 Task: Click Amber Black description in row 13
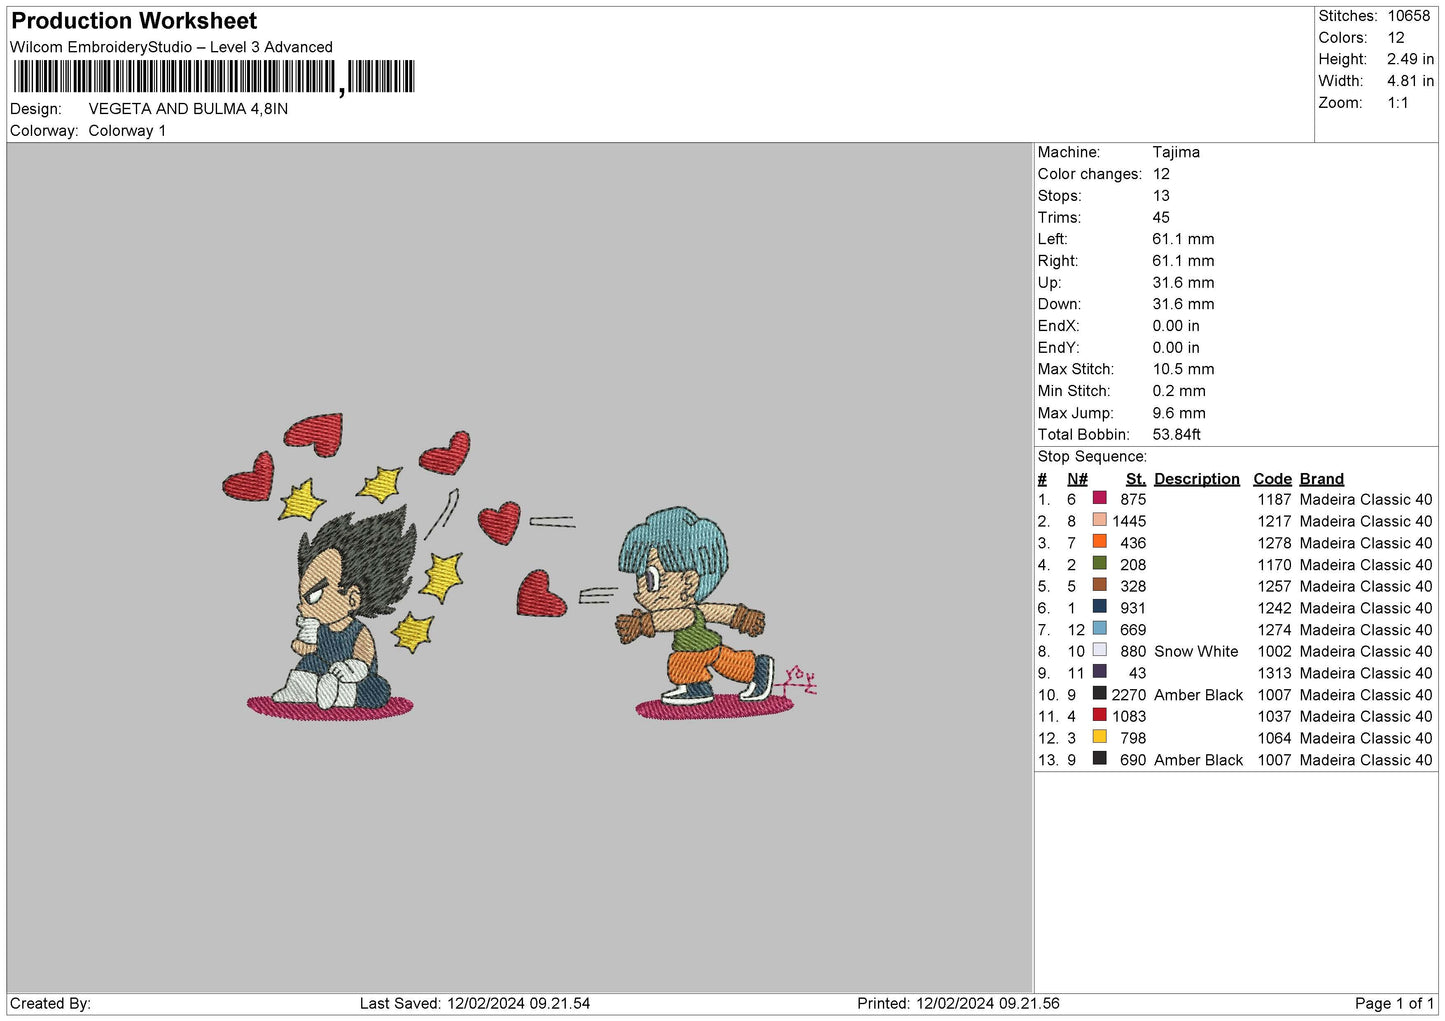(1198, 760)
